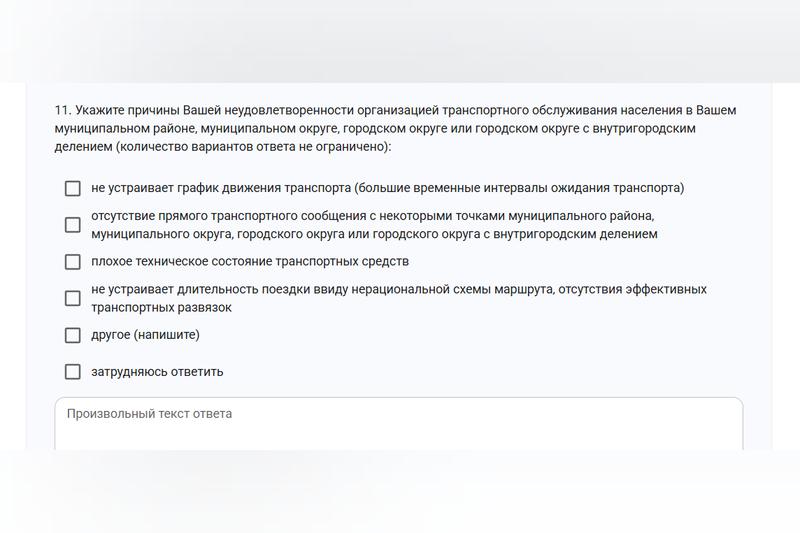Click the question number "11."
800x533 pixels.
pos(62,111)
